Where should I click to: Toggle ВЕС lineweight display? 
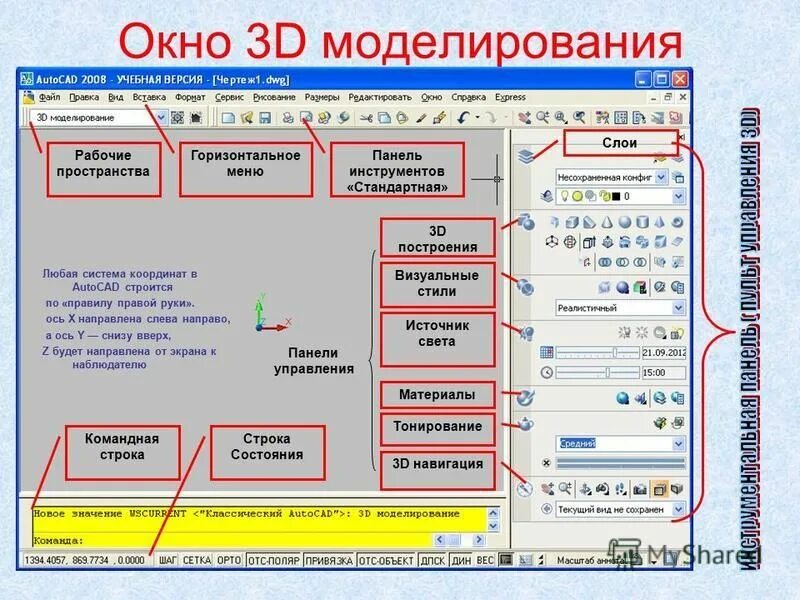(485, 560)
